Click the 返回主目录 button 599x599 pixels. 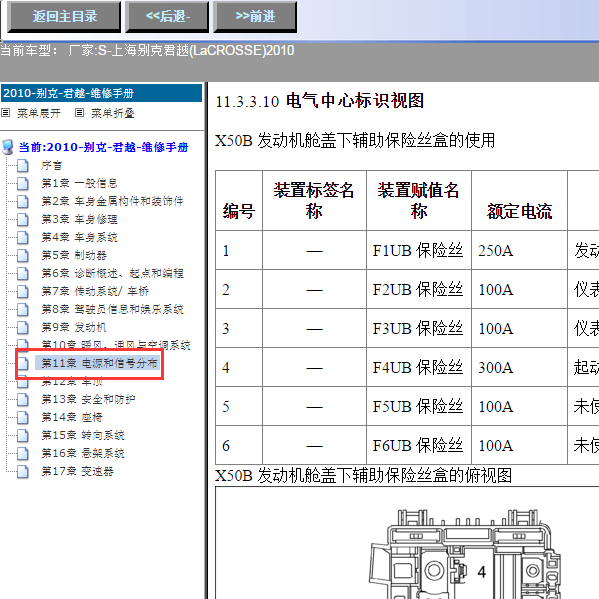pos(64,17)
